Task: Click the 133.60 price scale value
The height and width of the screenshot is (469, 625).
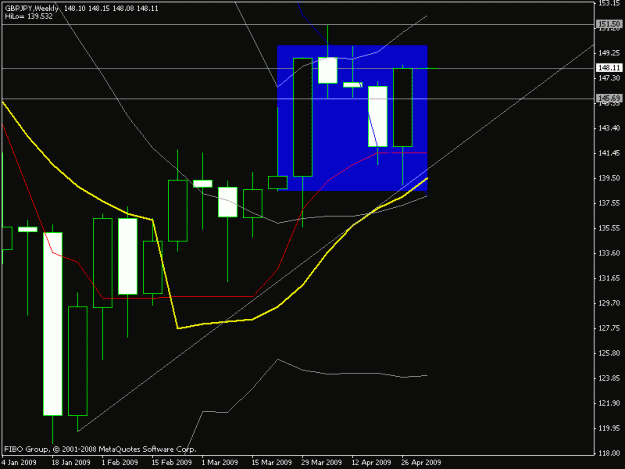Action: [609, 253]
